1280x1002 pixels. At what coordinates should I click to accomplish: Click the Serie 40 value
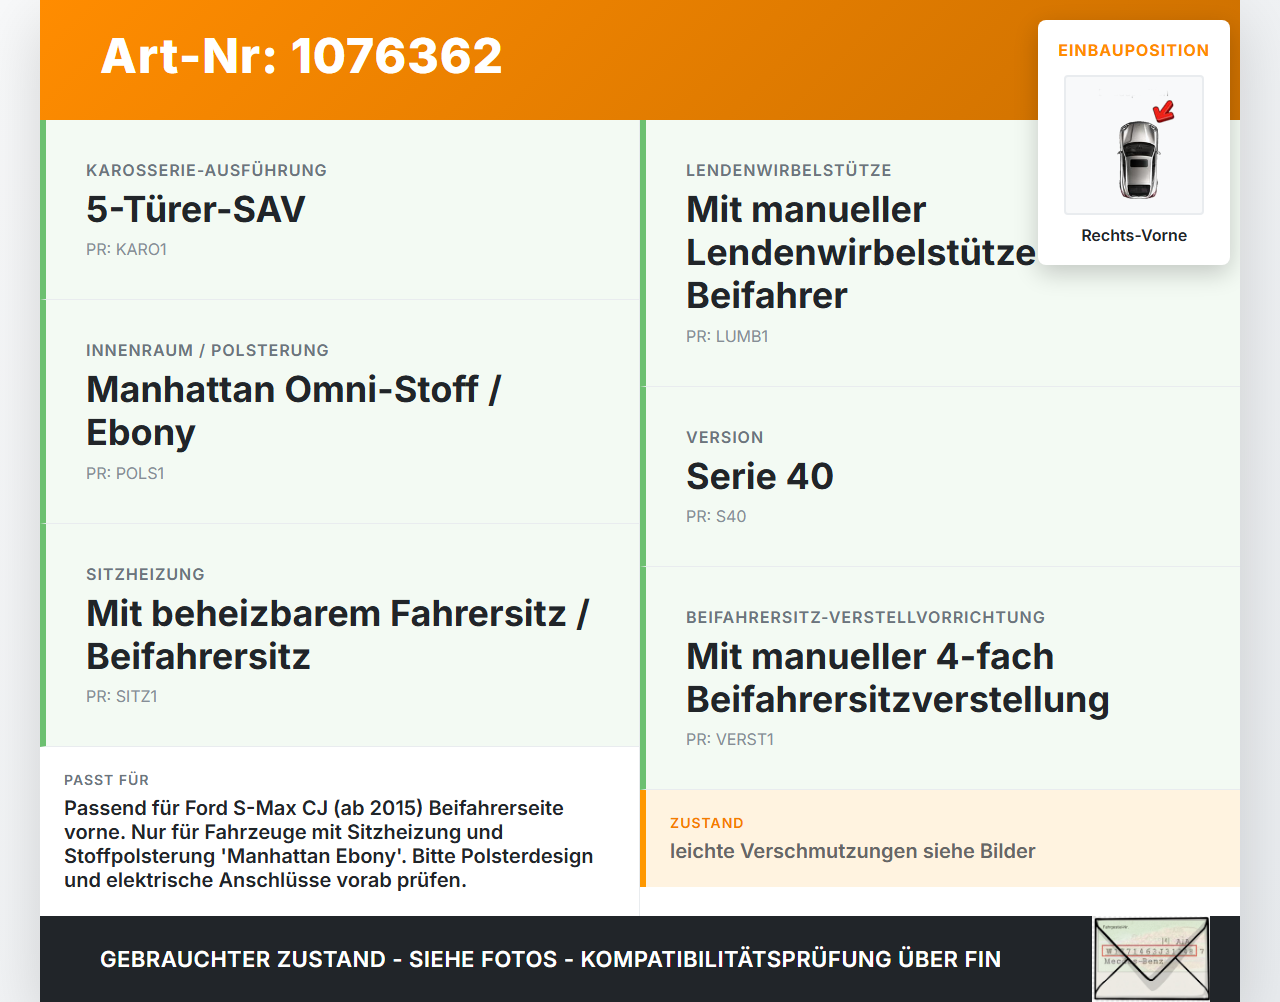tap(760, 476)
